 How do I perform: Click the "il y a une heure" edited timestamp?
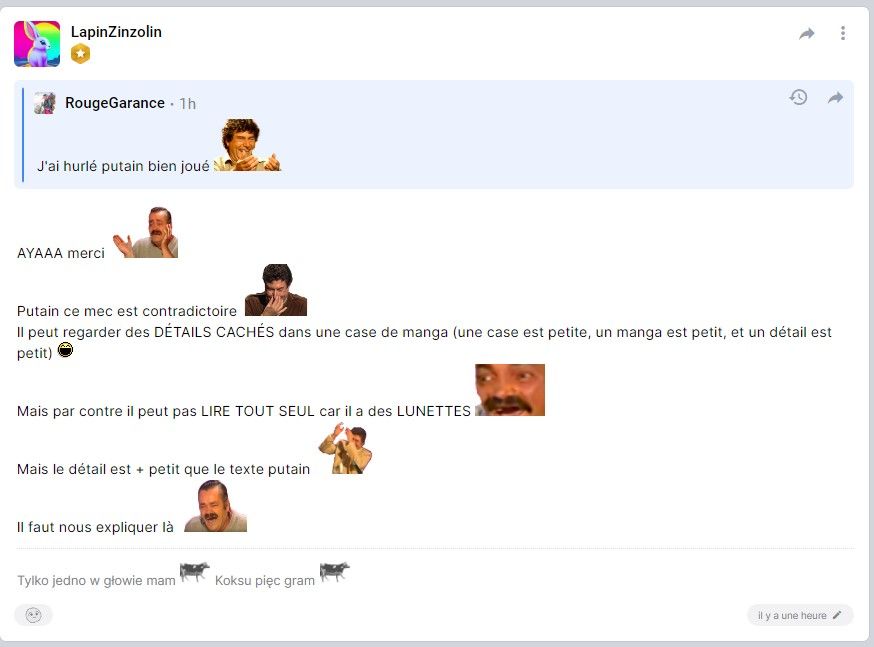[x=792, y=615]
